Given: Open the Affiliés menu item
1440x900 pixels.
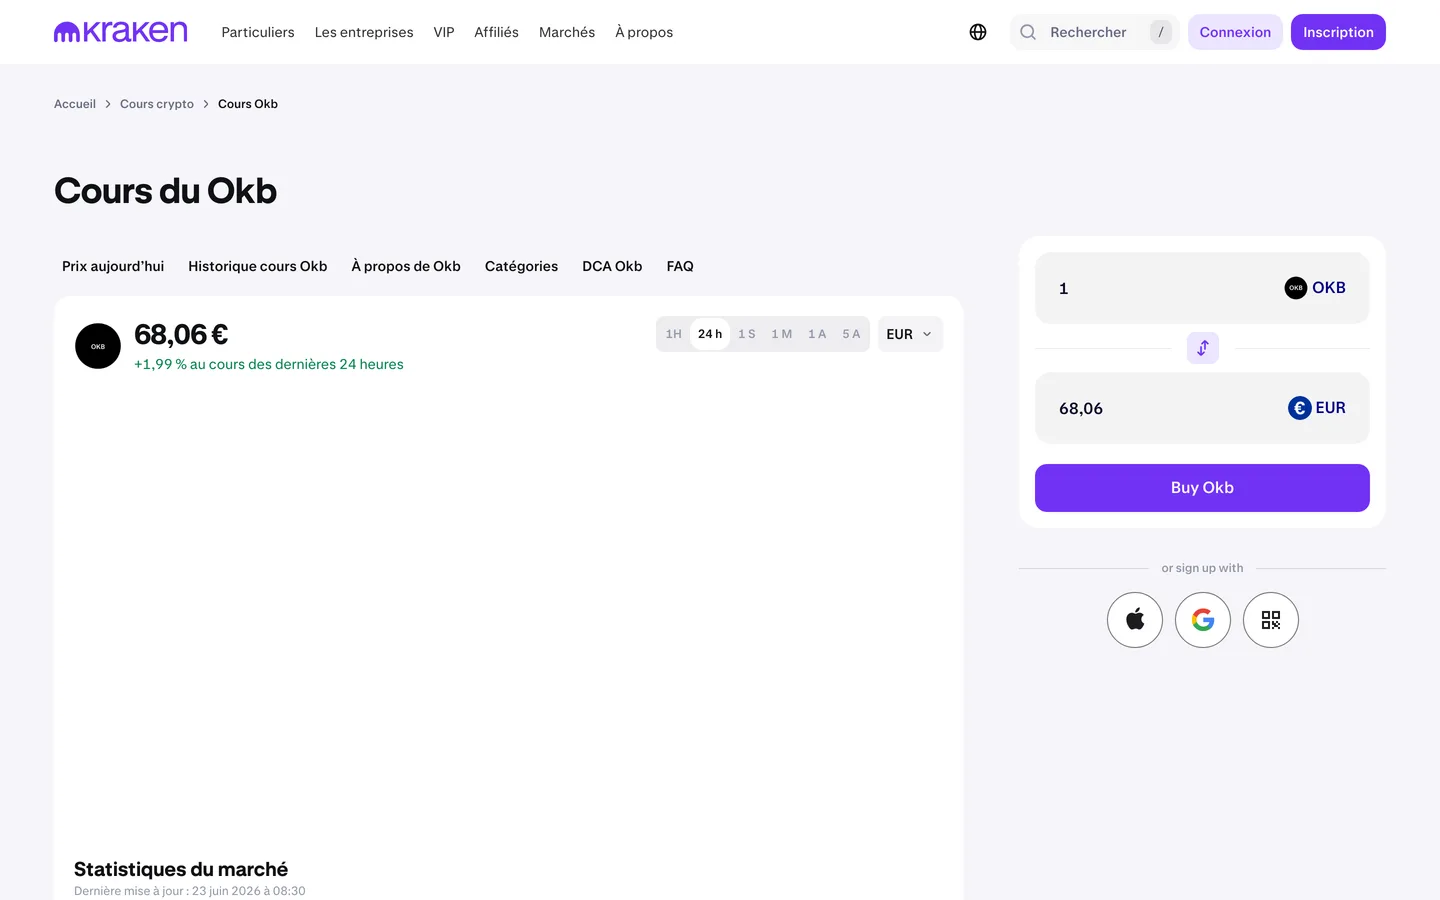Looking at the screenshot, I should pyautogui.click(x=497, y=32).
